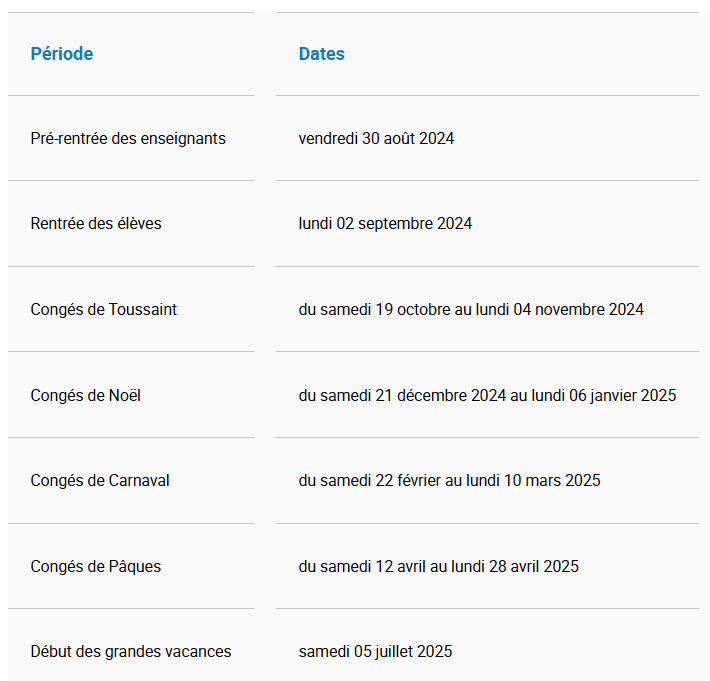Click the Toussaint dates from 19 octobre
This screenshot has width=710, height=681.
tap(471, 309)
